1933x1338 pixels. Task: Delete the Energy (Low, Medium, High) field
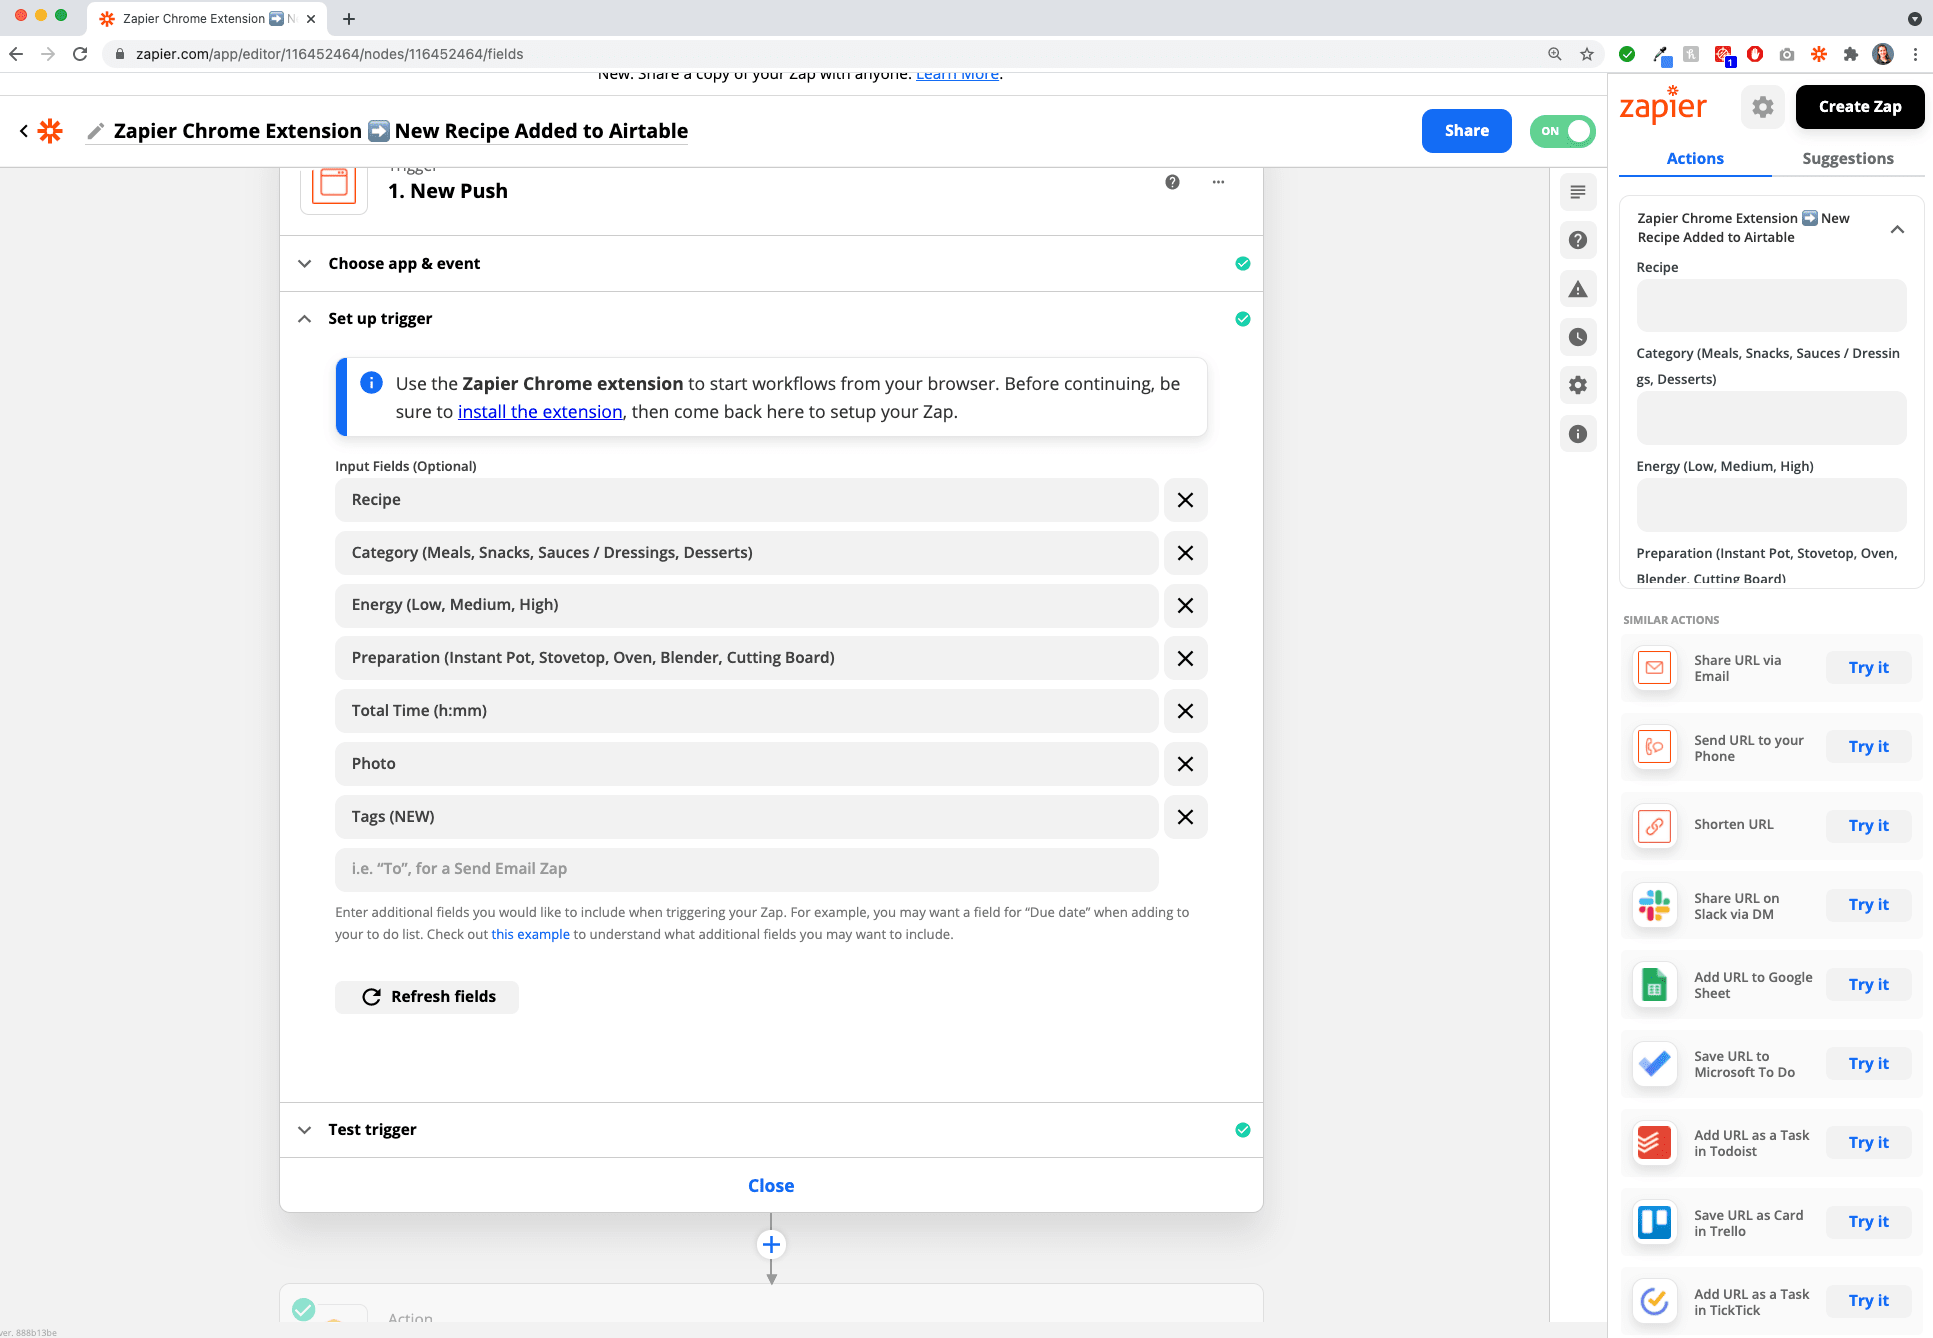1185,605
